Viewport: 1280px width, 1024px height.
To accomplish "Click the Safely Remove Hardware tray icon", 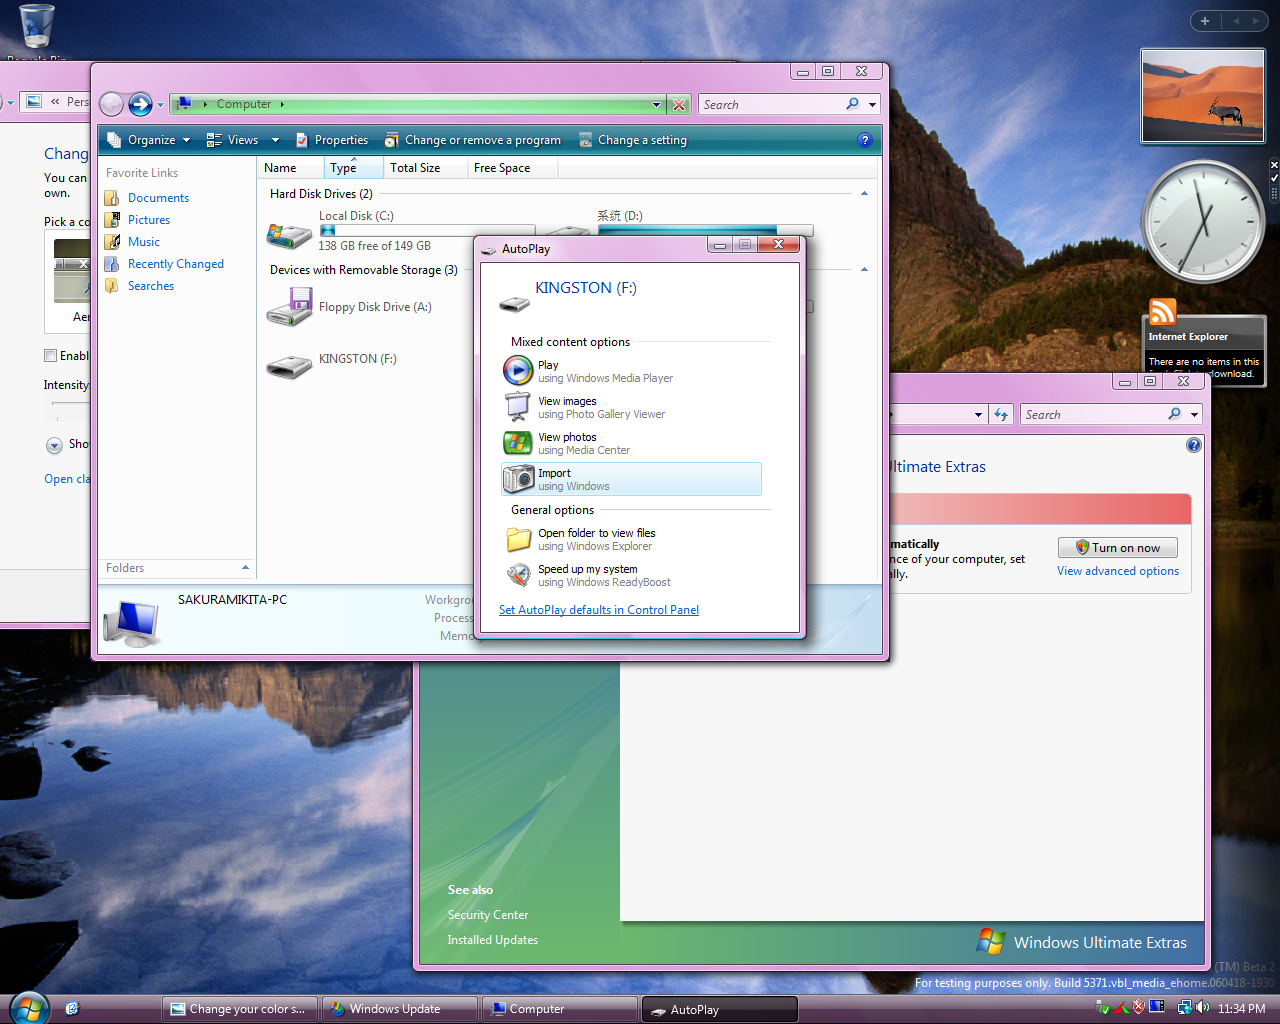I will 1103,1008.
